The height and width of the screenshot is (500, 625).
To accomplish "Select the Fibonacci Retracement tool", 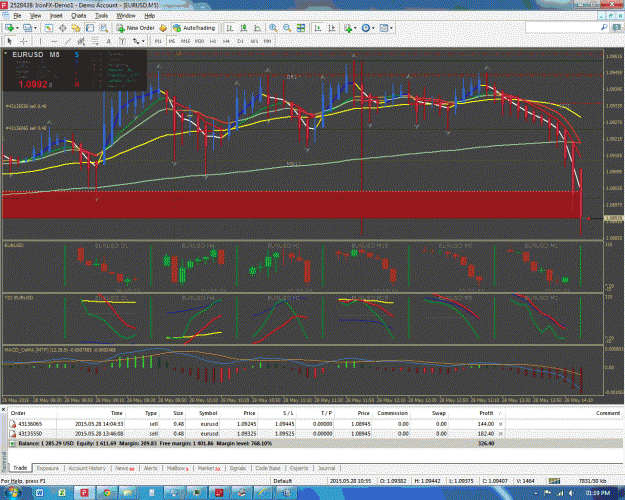I will 95,41.
